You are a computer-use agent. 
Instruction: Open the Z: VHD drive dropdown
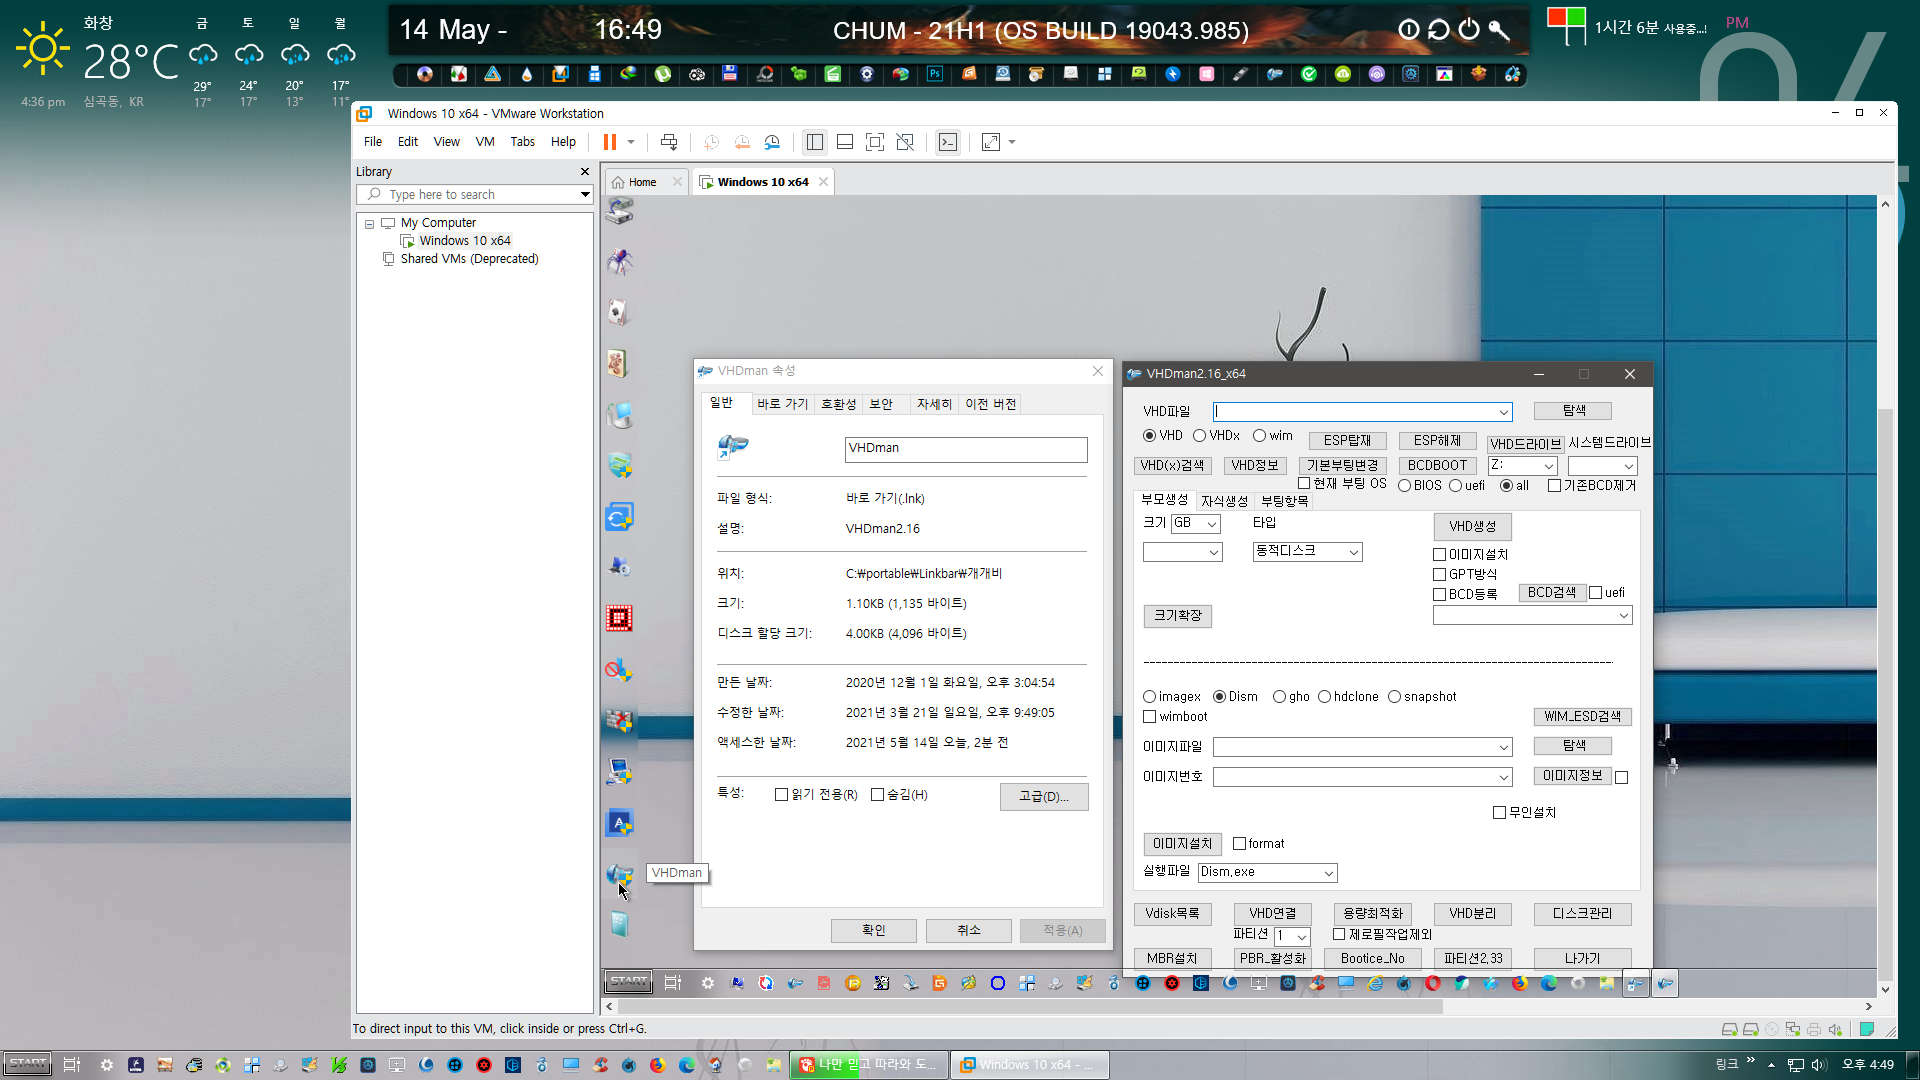[x=1548, y=466]
